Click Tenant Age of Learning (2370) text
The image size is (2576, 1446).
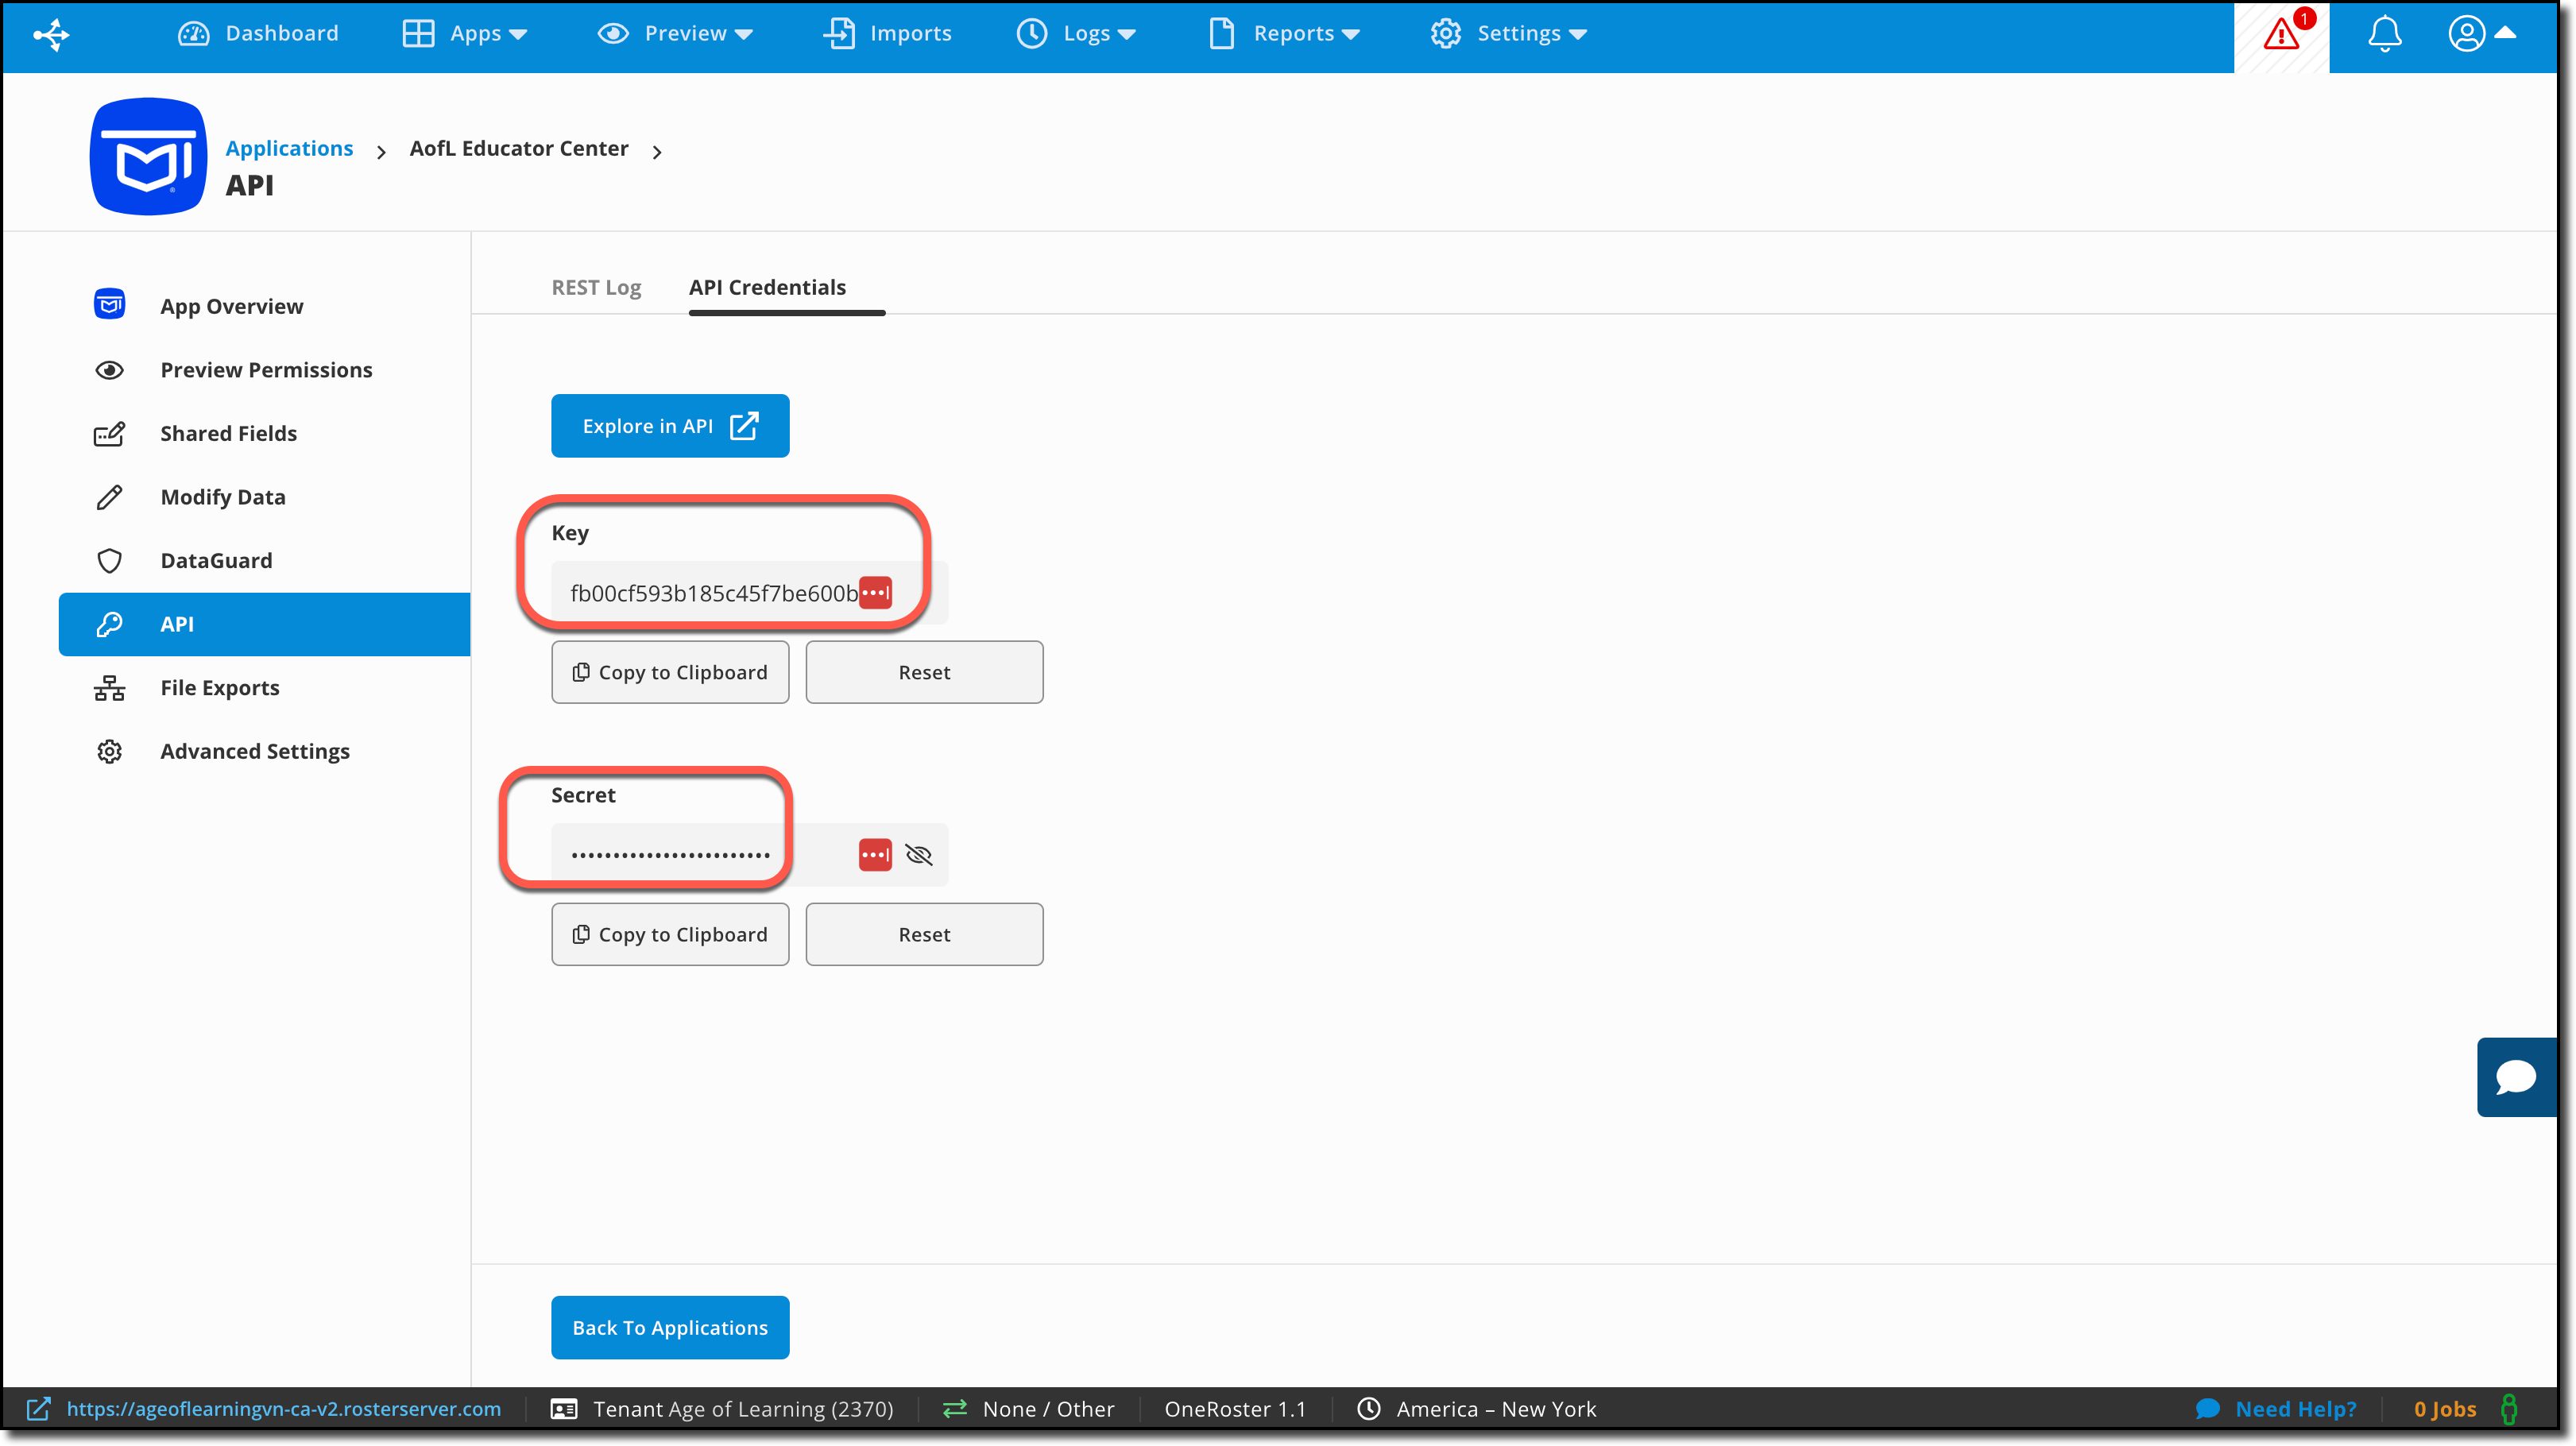[743, 1410]
